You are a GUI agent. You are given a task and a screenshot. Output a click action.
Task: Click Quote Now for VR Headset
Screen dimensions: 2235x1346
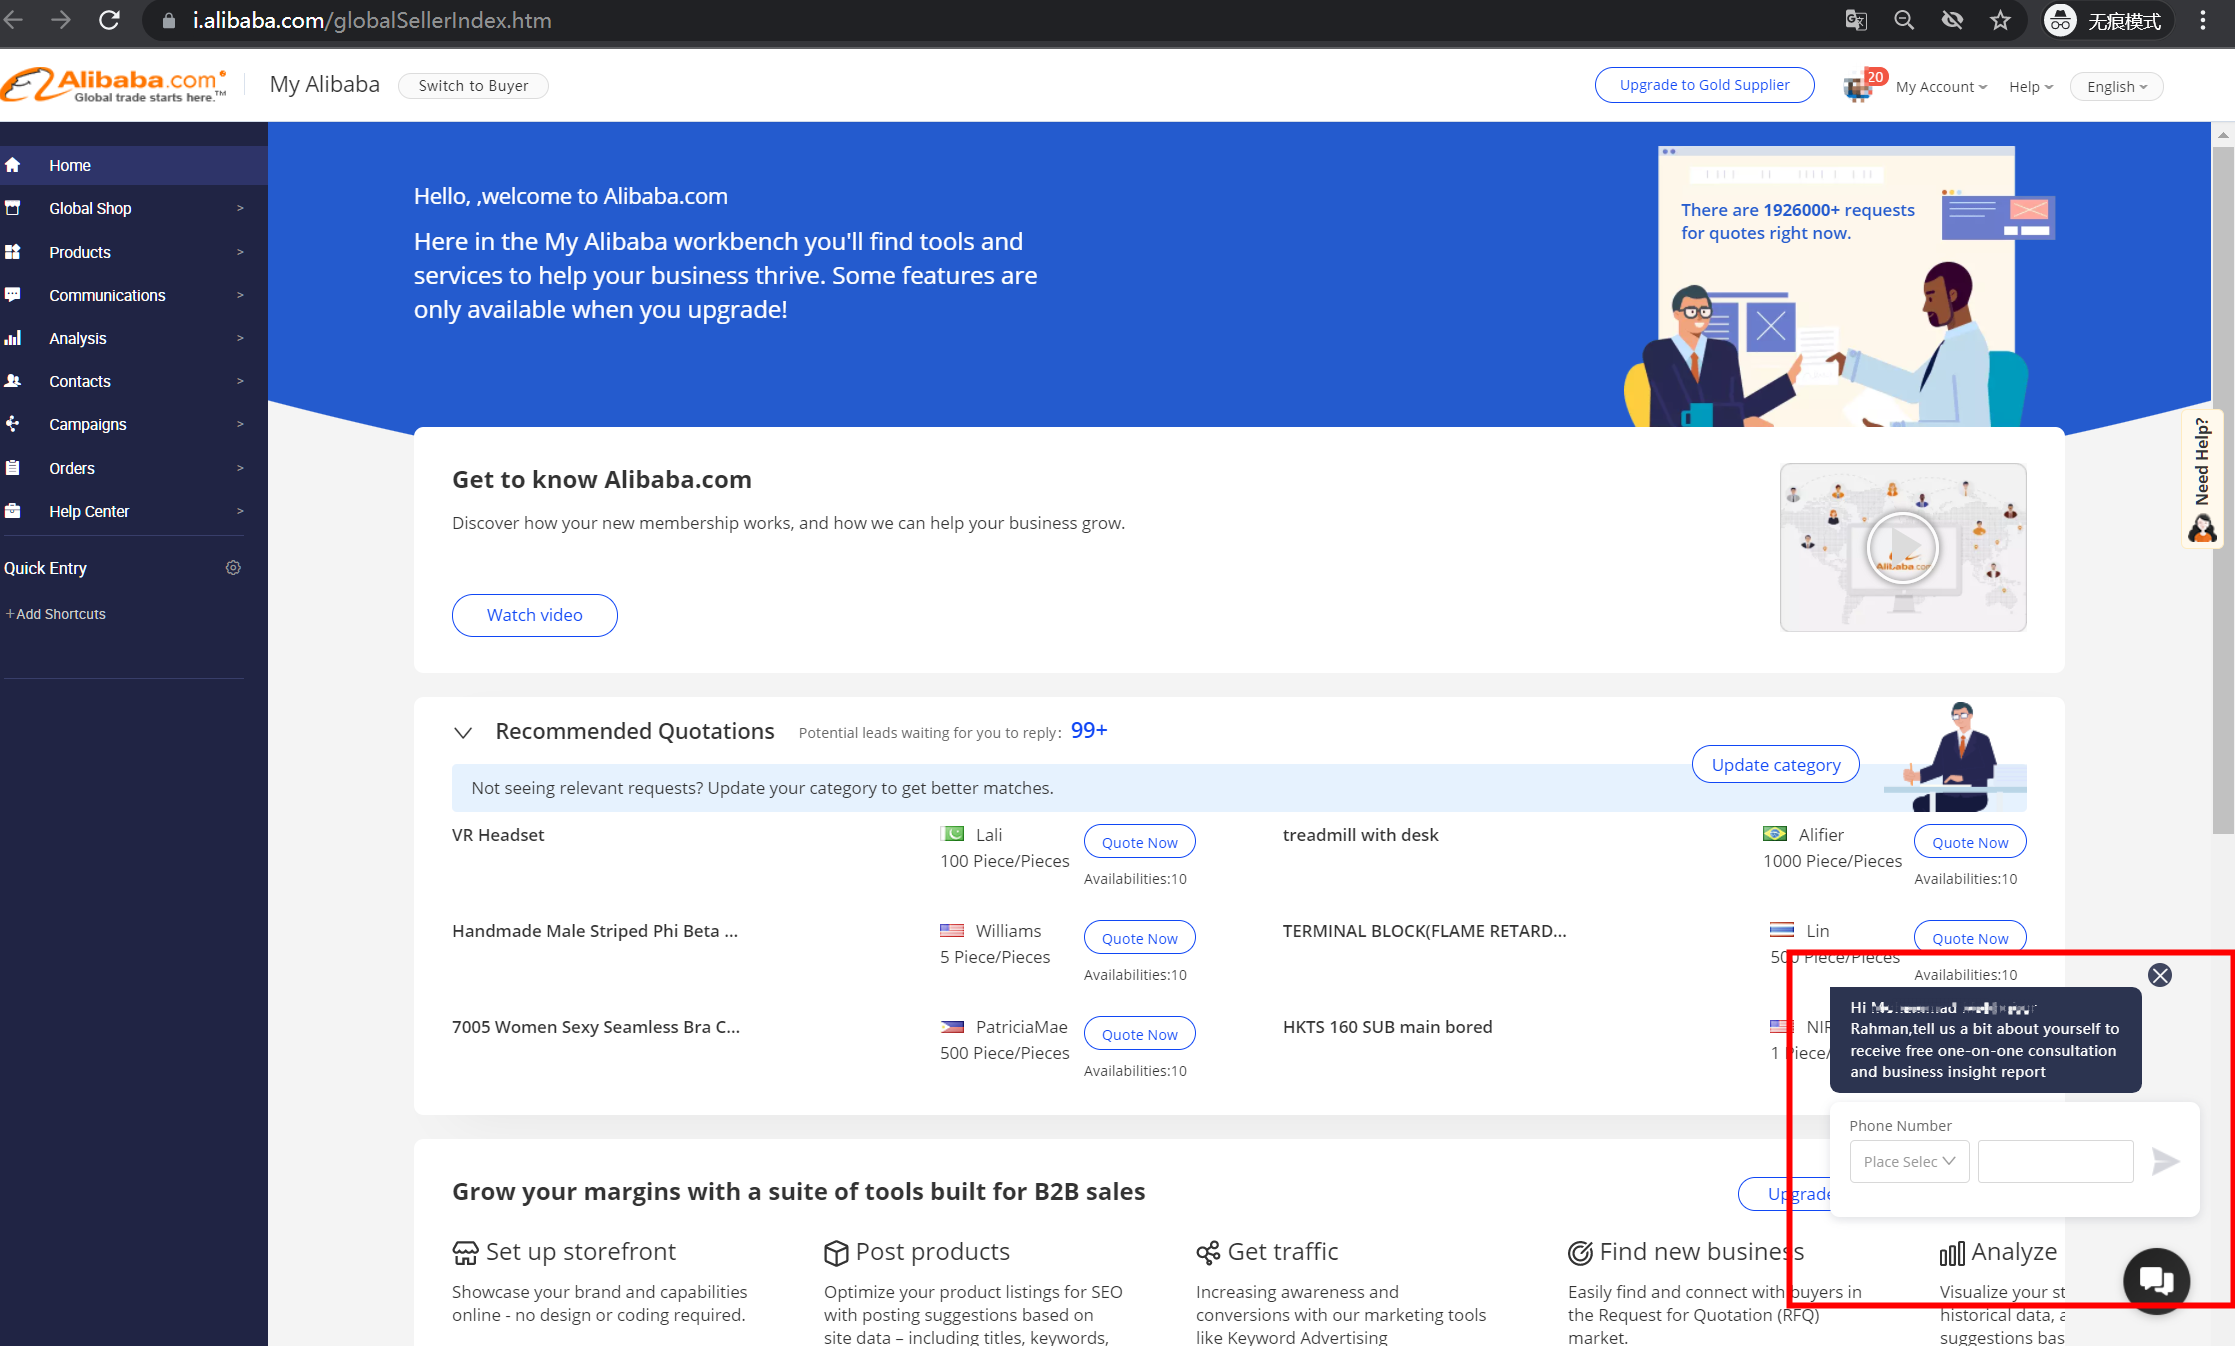click(1139, 842)
